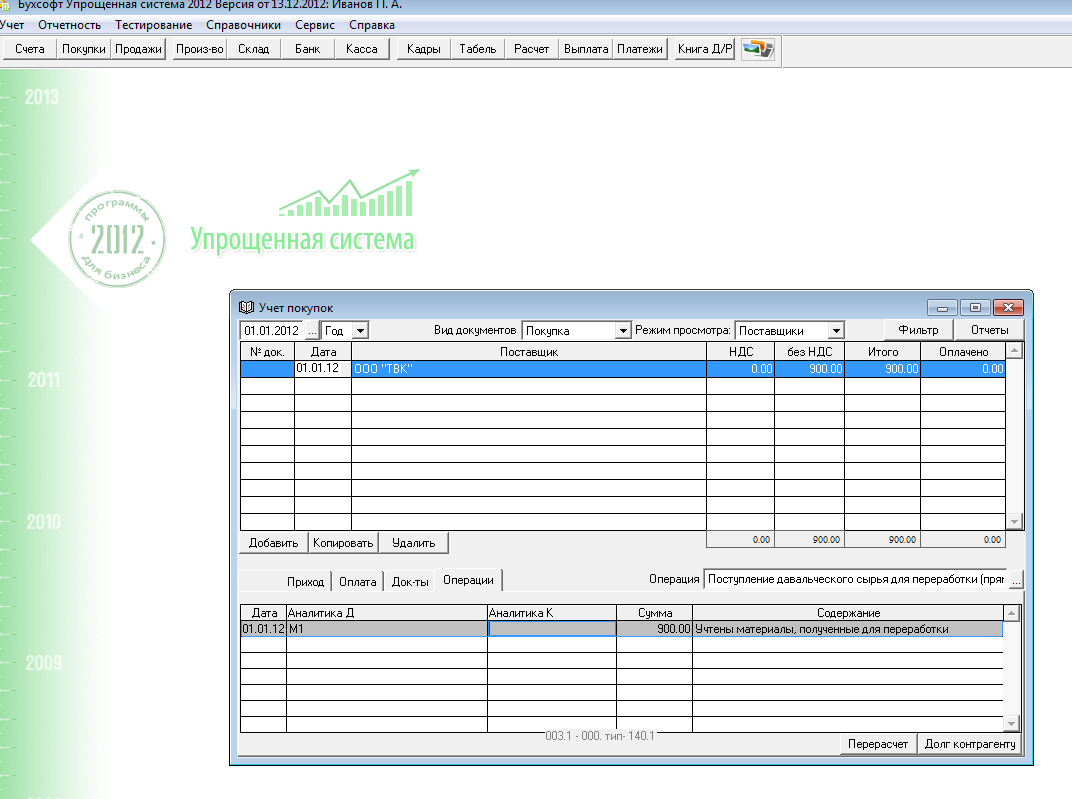The image size is (1072, 799).
Task: Open the Касса section
Action: pyautogui.click(x=362, y=49)
